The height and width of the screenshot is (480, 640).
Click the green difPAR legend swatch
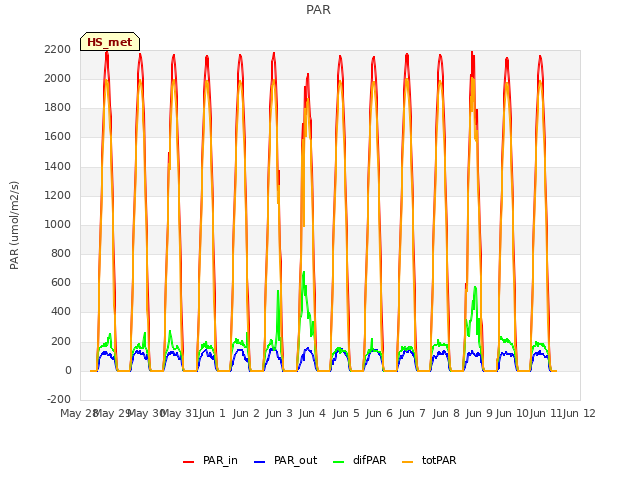point(339,462)
